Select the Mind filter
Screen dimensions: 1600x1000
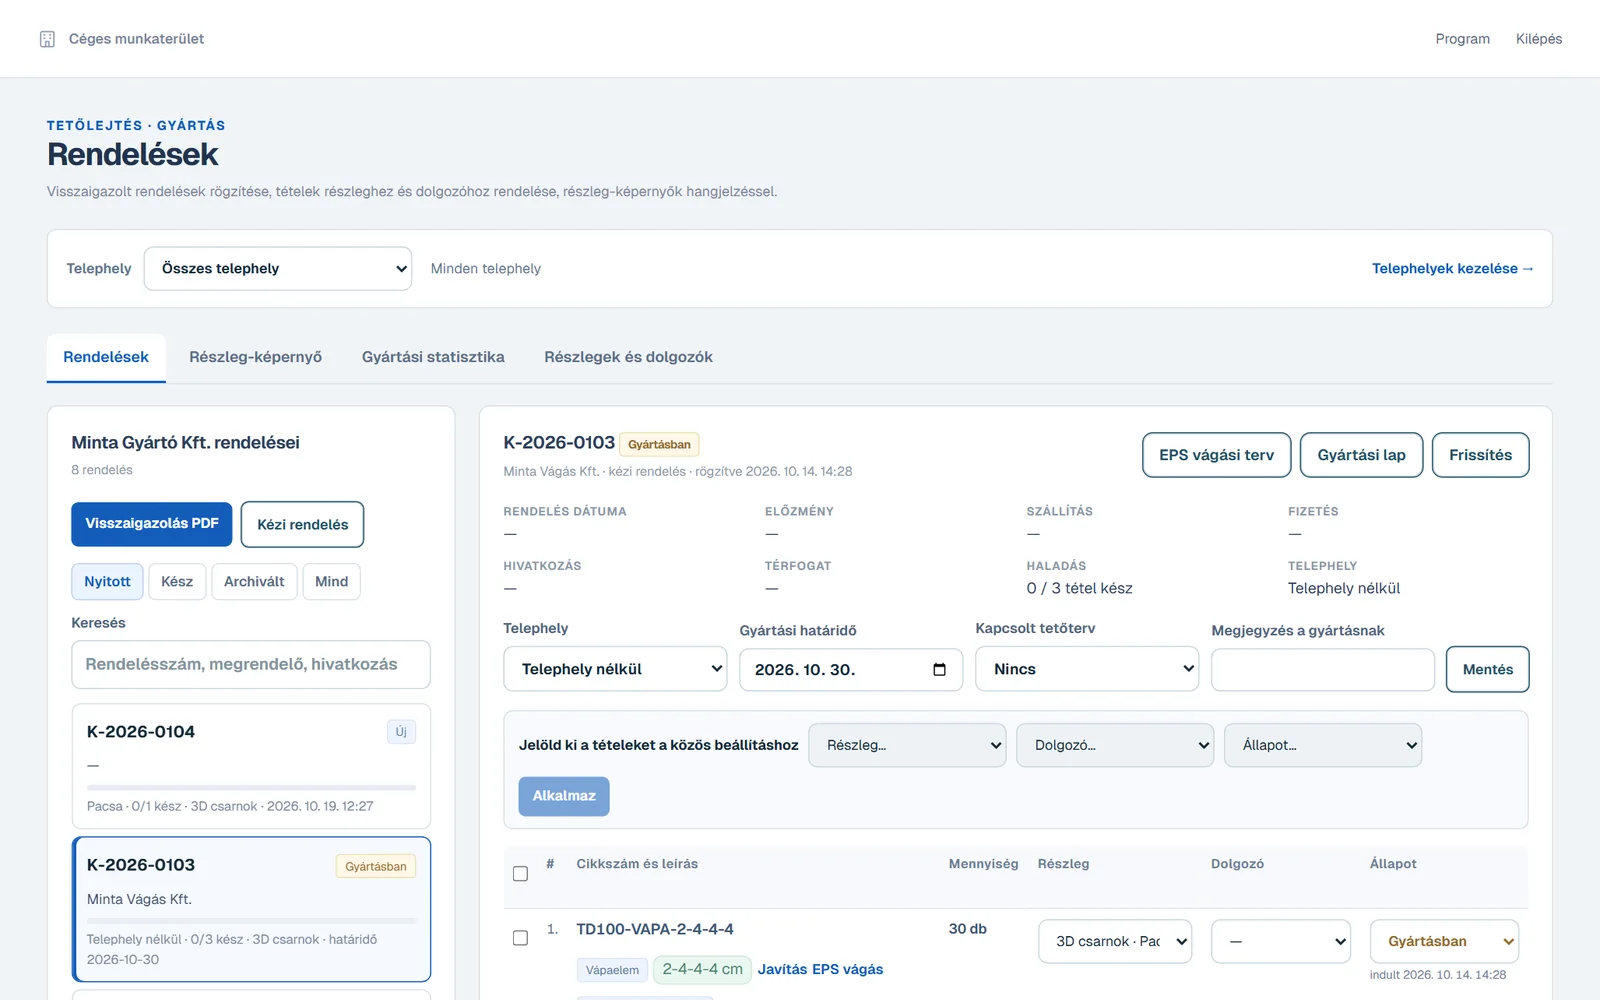(x=332, y=582)
